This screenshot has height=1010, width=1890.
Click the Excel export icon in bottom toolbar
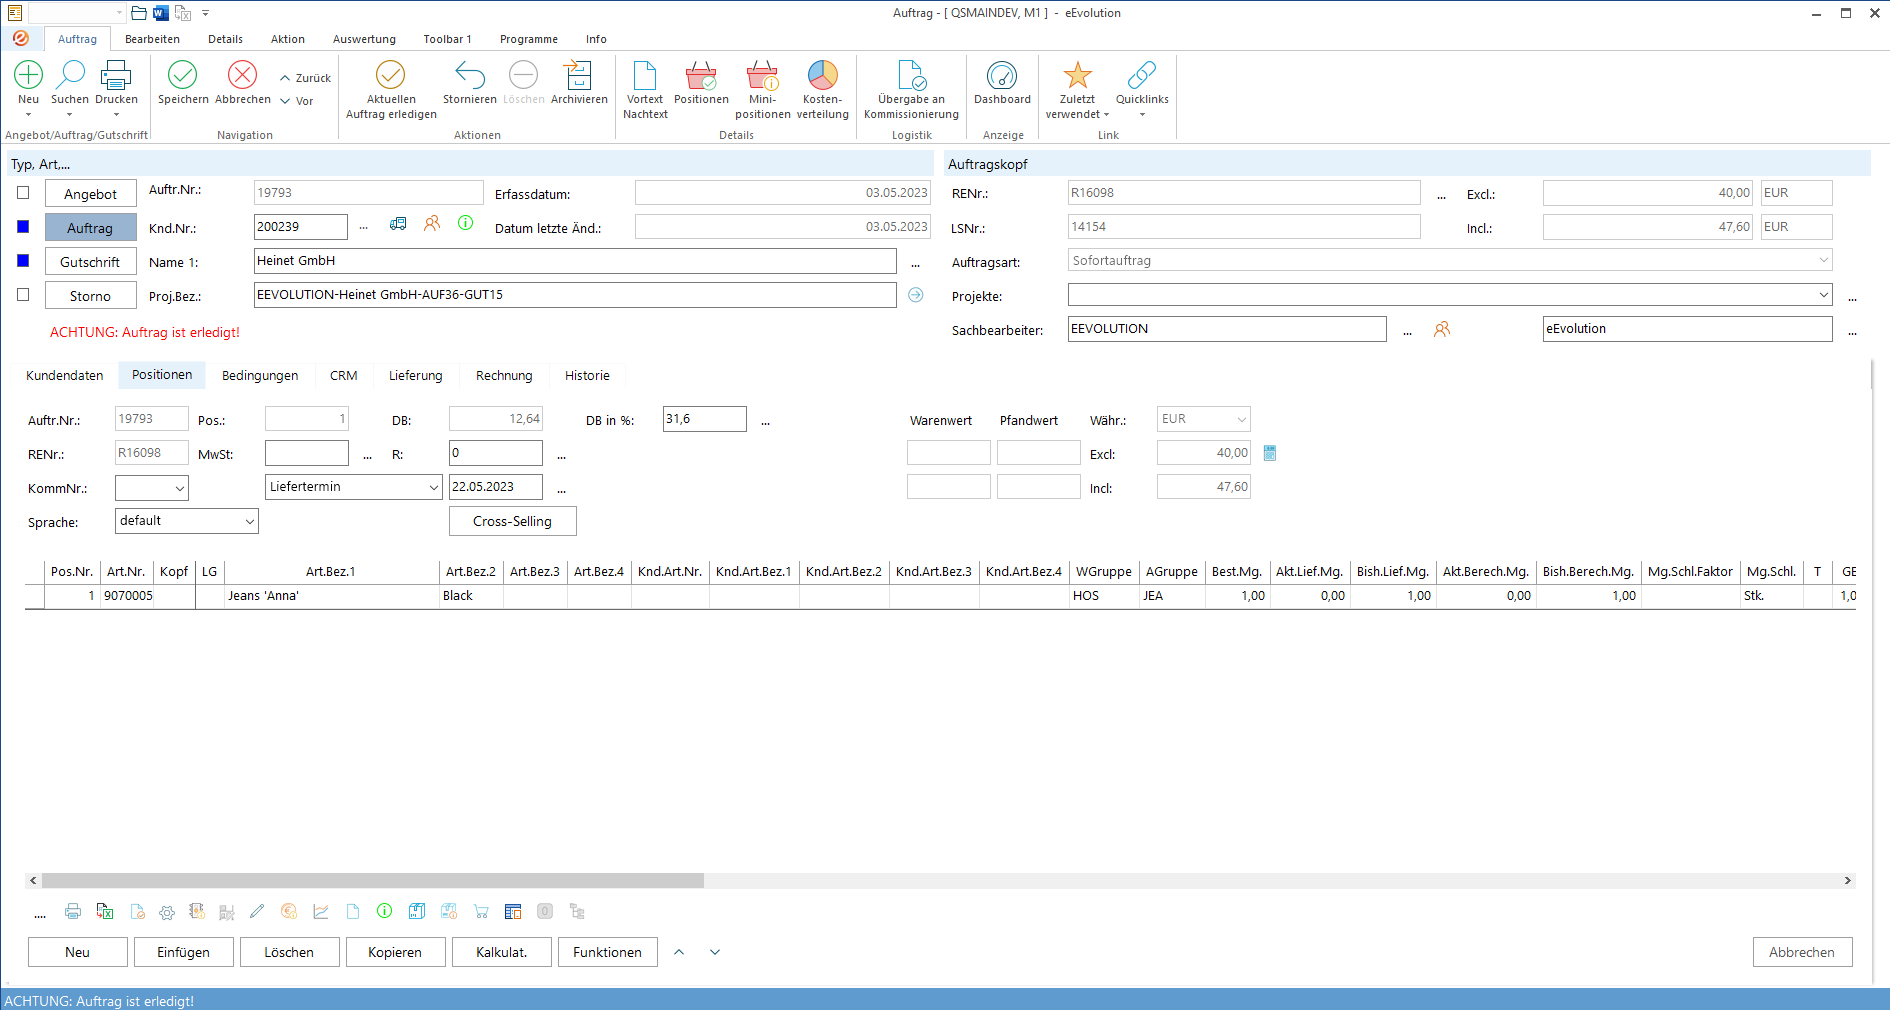click(x=105, y=911)
